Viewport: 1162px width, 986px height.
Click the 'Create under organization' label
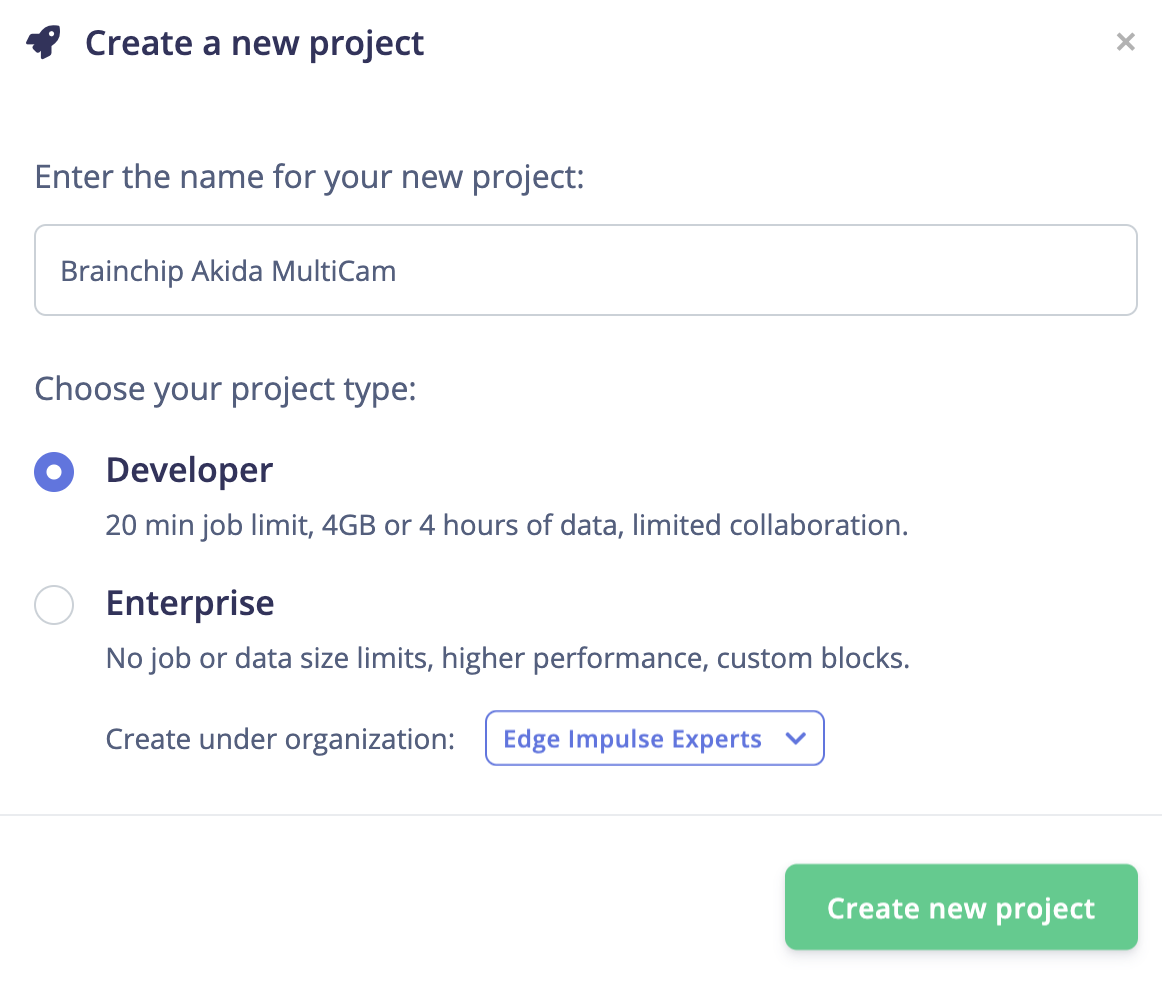(x=280, y=740)
